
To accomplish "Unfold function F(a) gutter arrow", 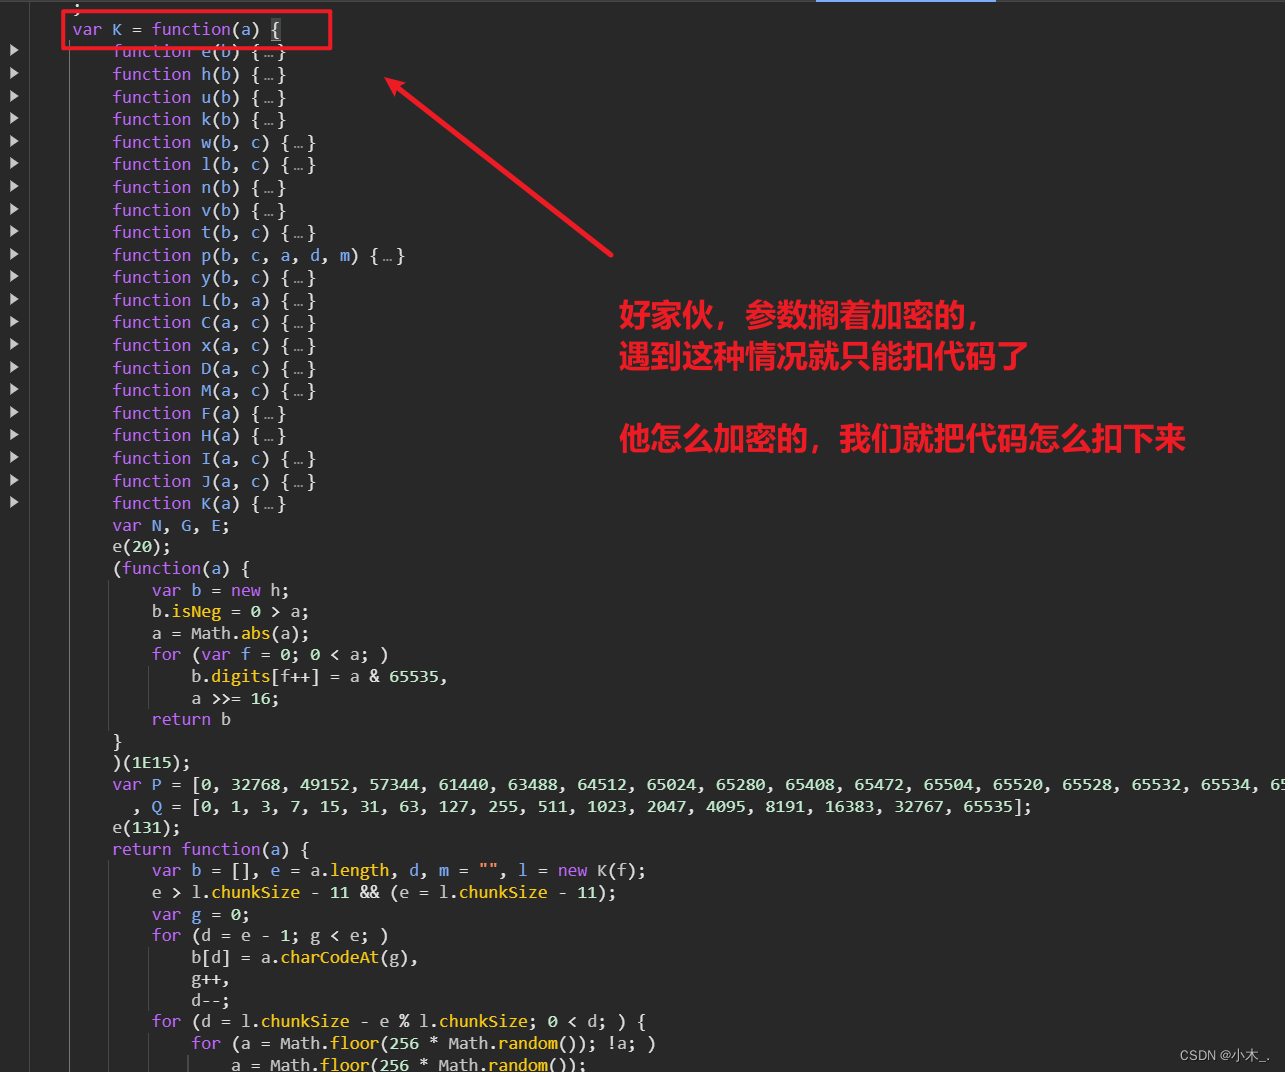I will 14,412.
